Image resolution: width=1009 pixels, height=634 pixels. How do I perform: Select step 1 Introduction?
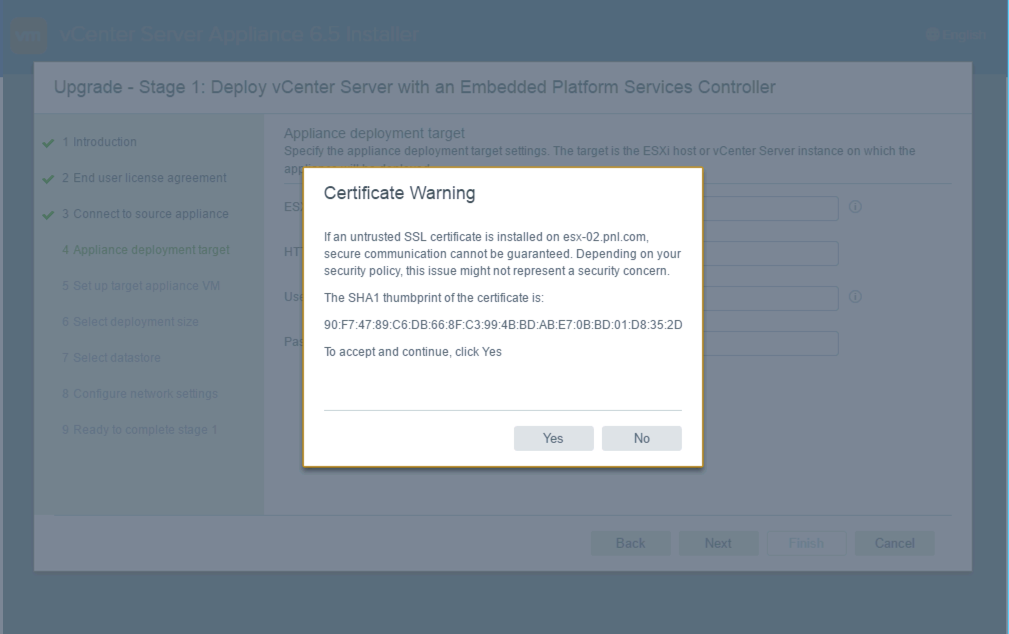(99, 142)
